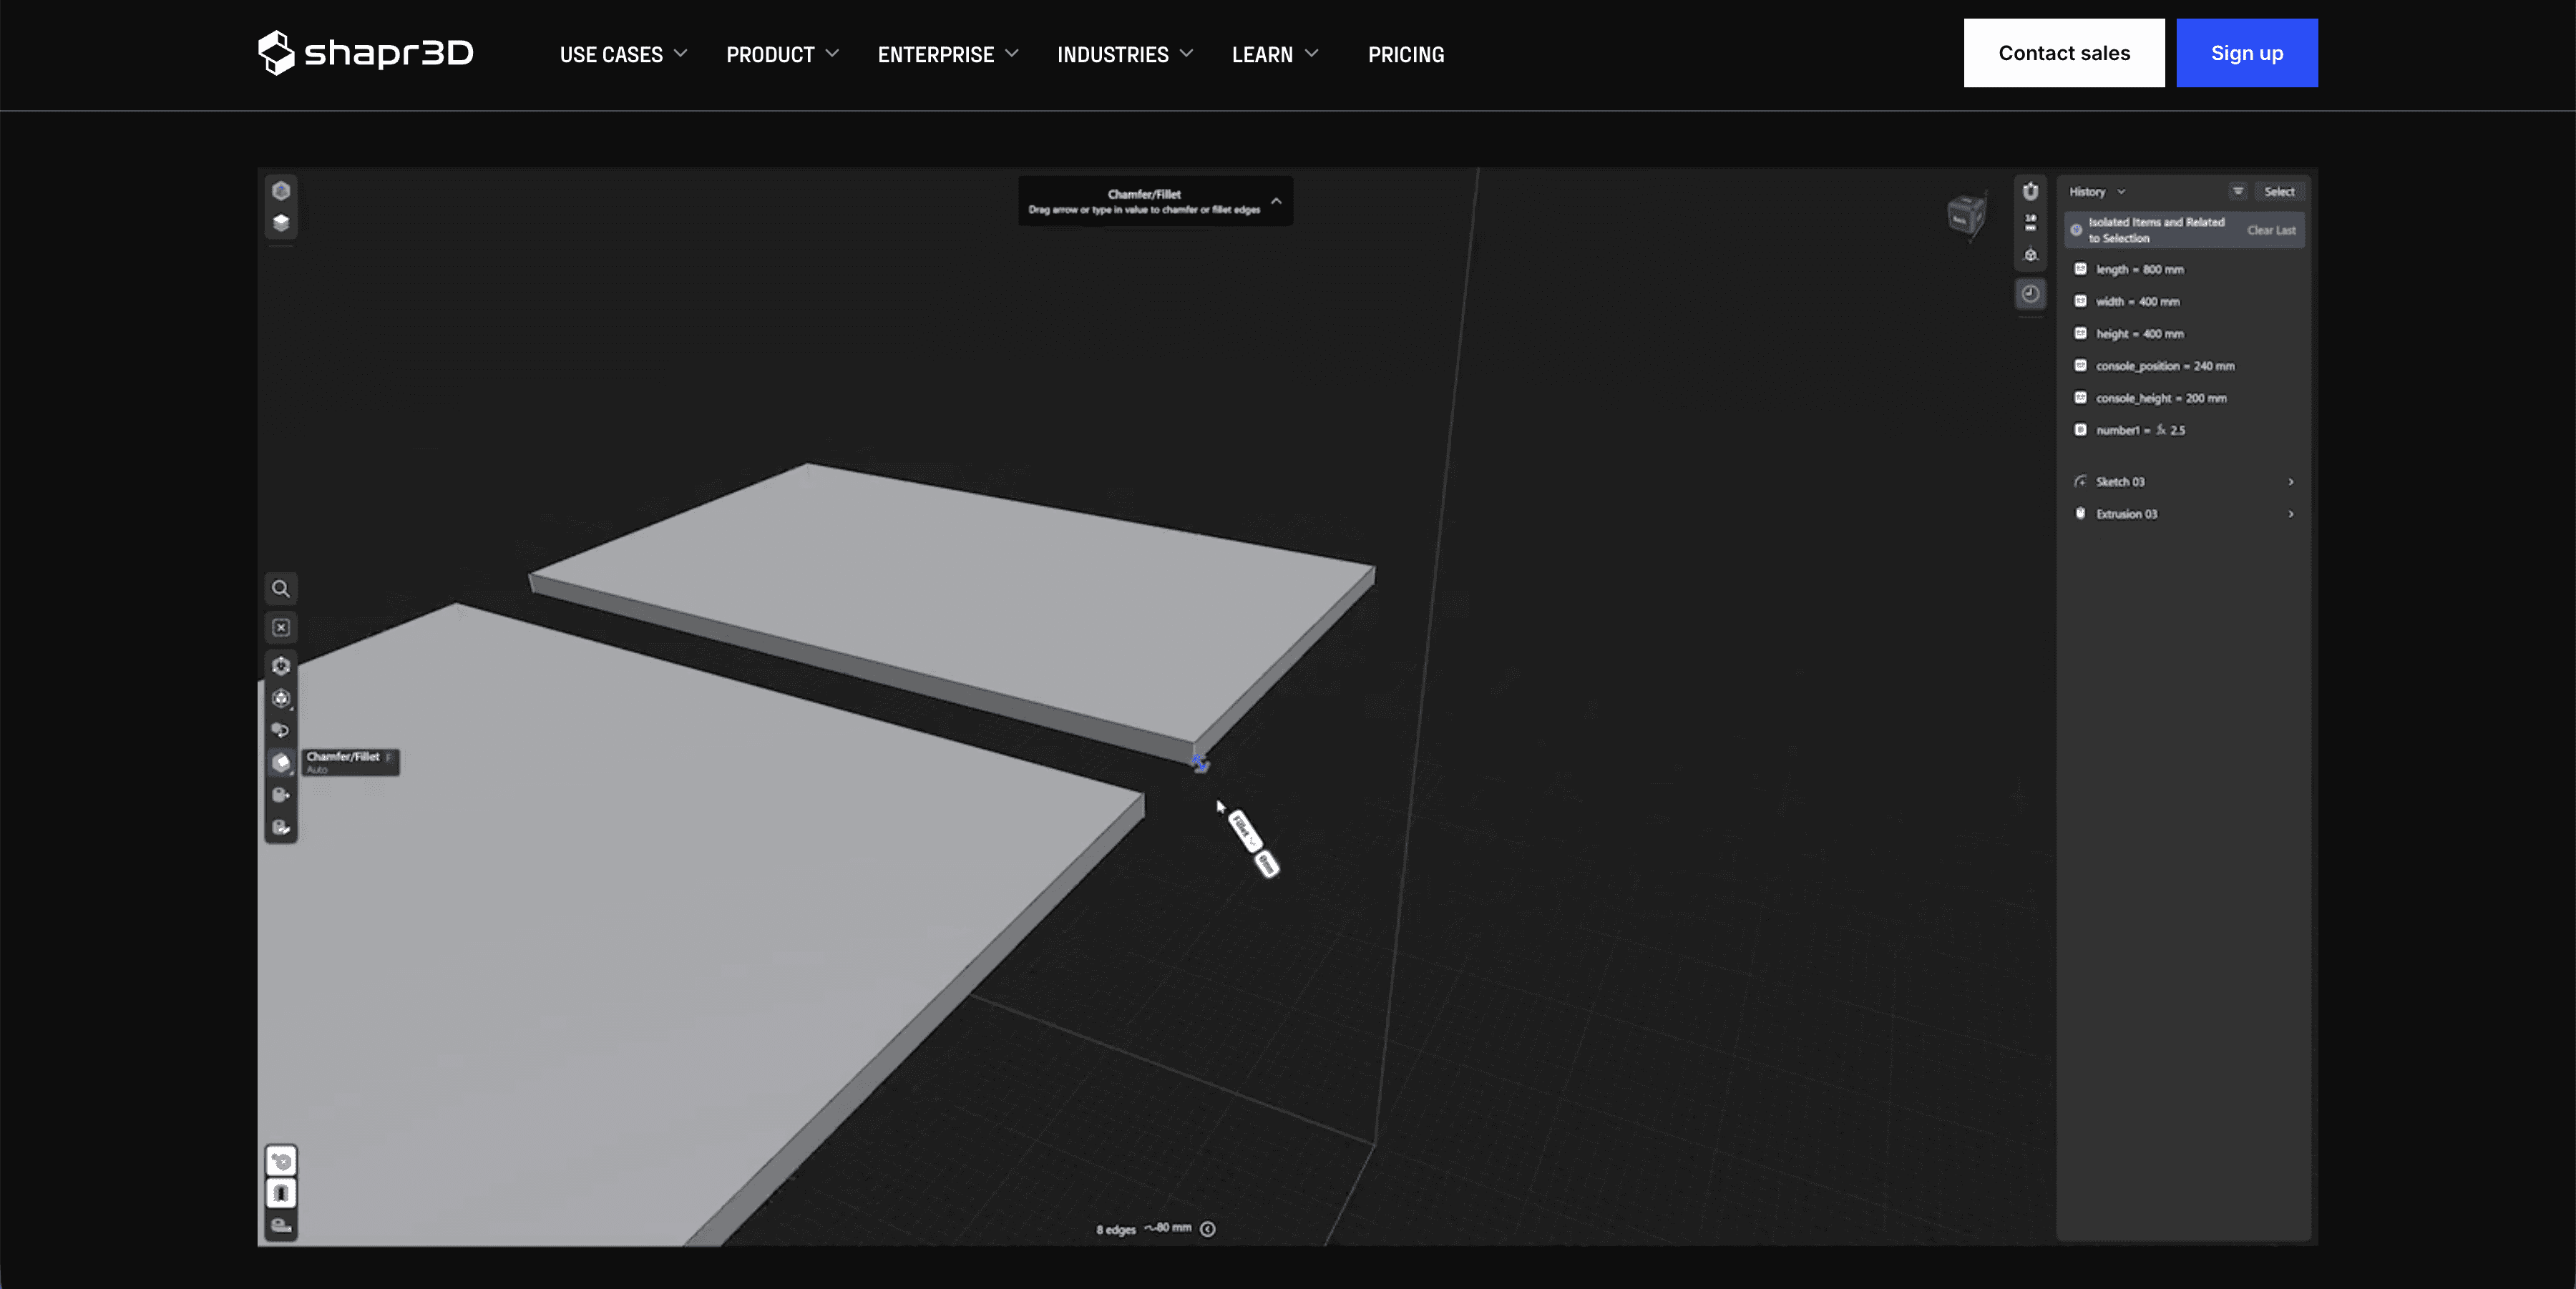
Task: Open the PRICING page
Action: pyautogui.click(x=1405, y=54)
